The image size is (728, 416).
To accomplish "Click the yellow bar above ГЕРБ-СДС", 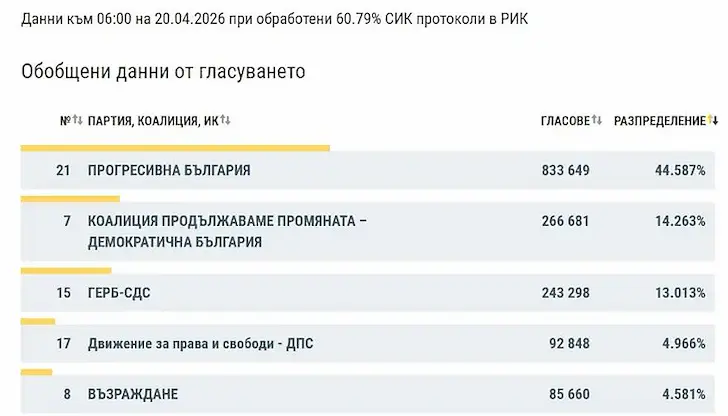I will (66, 270).
